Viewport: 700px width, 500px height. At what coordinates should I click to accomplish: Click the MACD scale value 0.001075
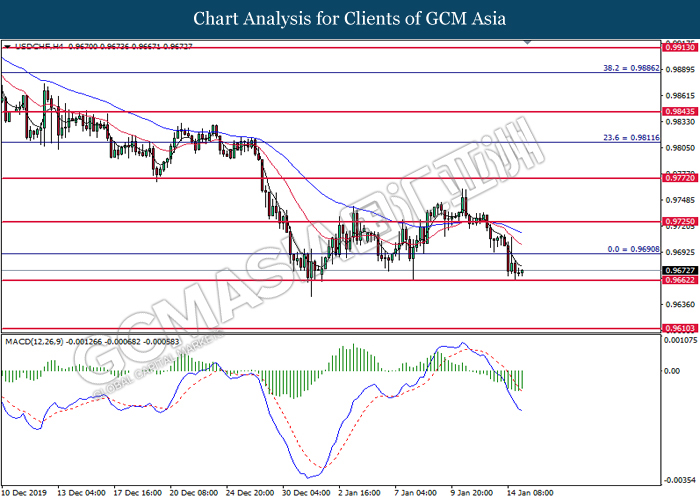[x=680, y=340]
